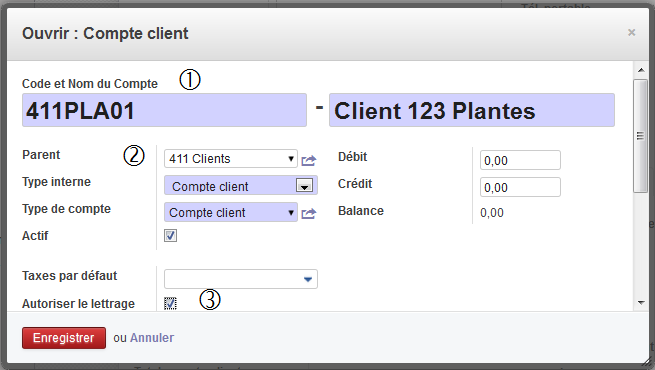Expand the Type de compte dropdown

(291, 213)
